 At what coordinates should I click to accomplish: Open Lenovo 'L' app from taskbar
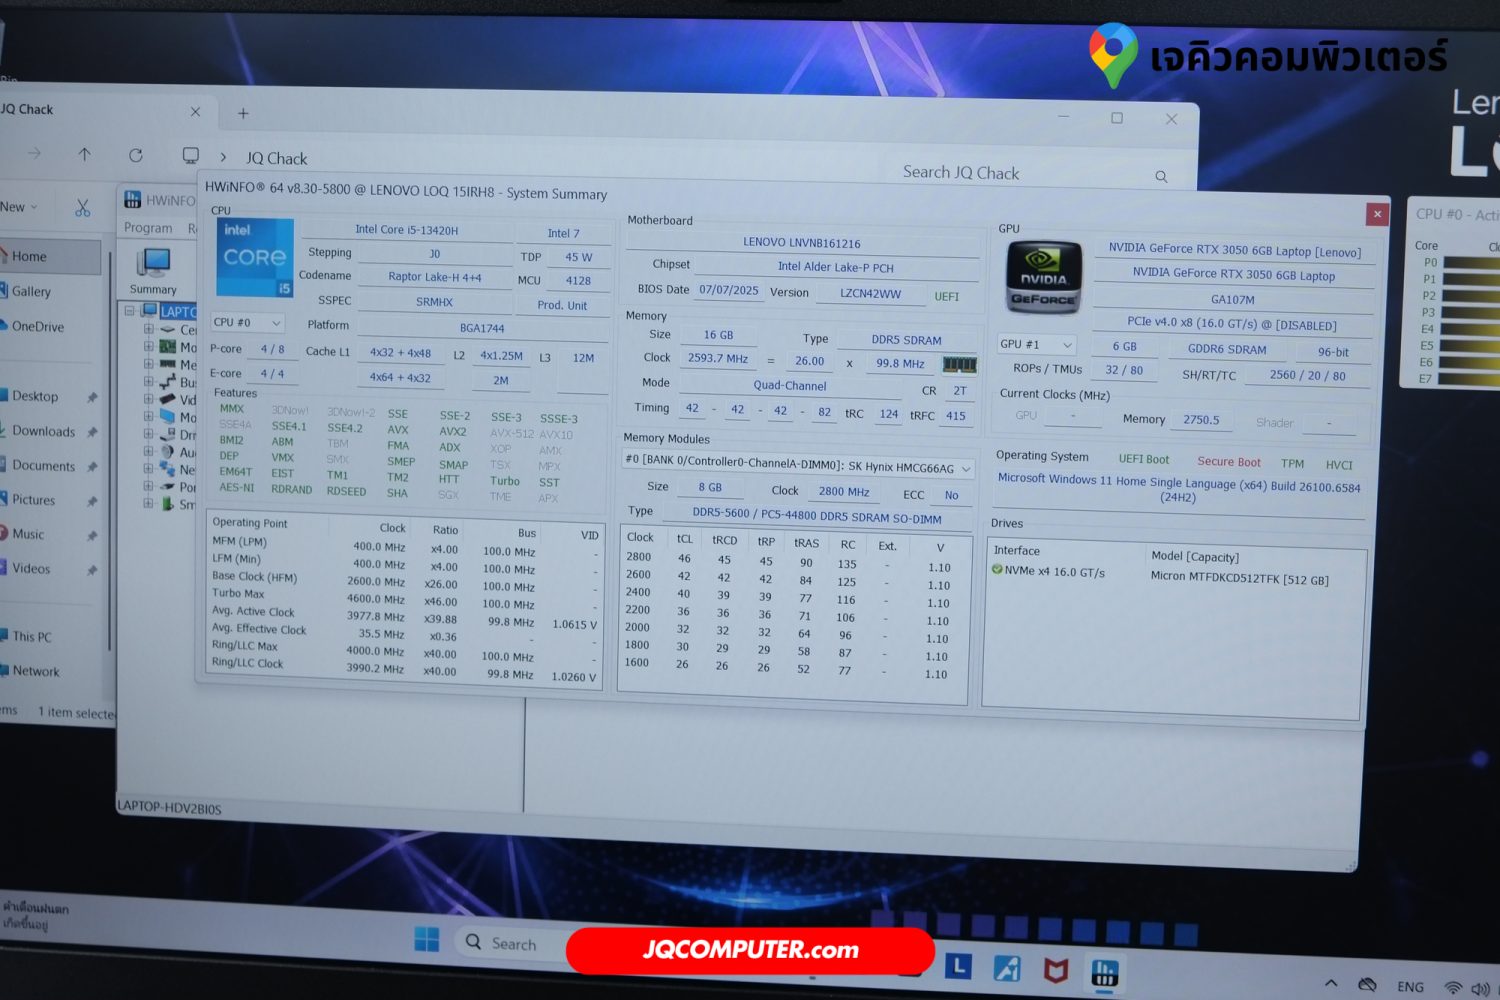click(x=958, y=966)
